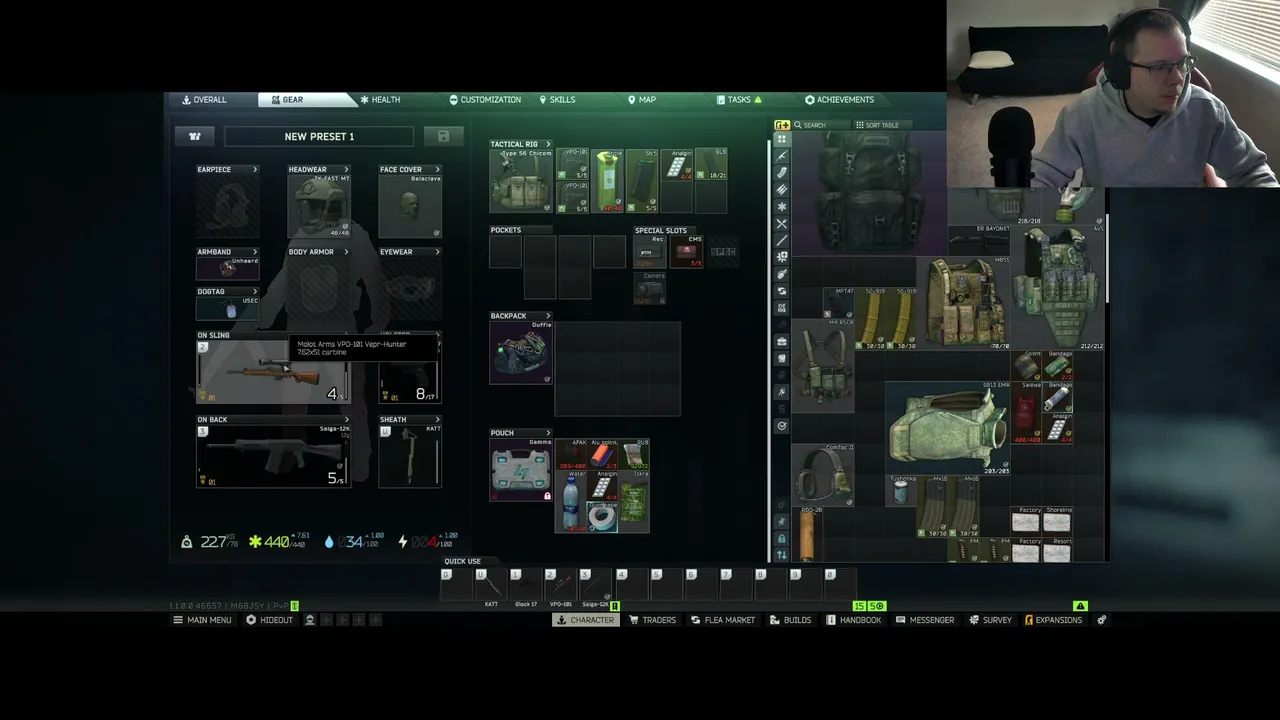Viewport: 1280px width, 720px height.
Task: Expand the Headwear slot arrow
Action: tap(347, 169)
